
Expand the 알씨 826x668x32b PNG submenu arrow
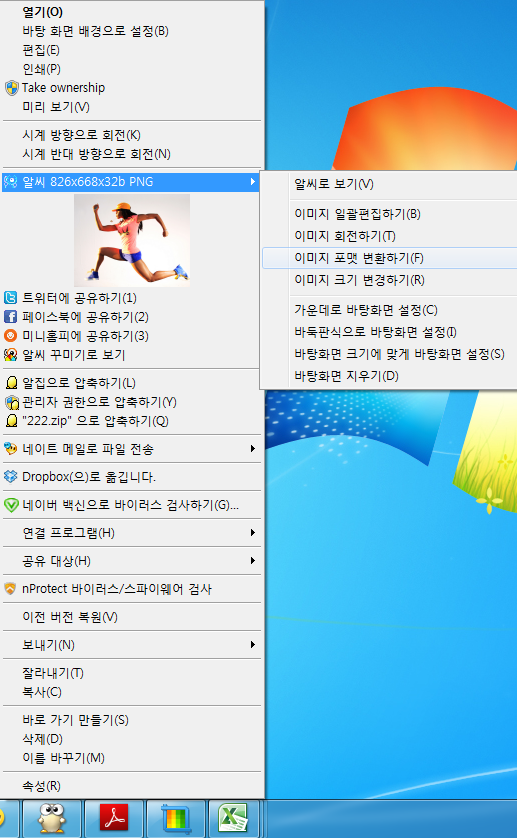coord(252,182)
